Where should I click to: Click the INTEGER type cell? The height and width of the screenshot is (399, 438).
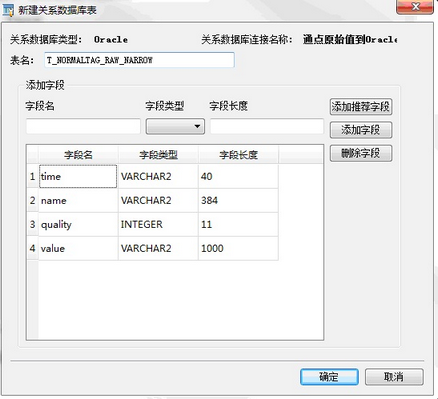158,224
